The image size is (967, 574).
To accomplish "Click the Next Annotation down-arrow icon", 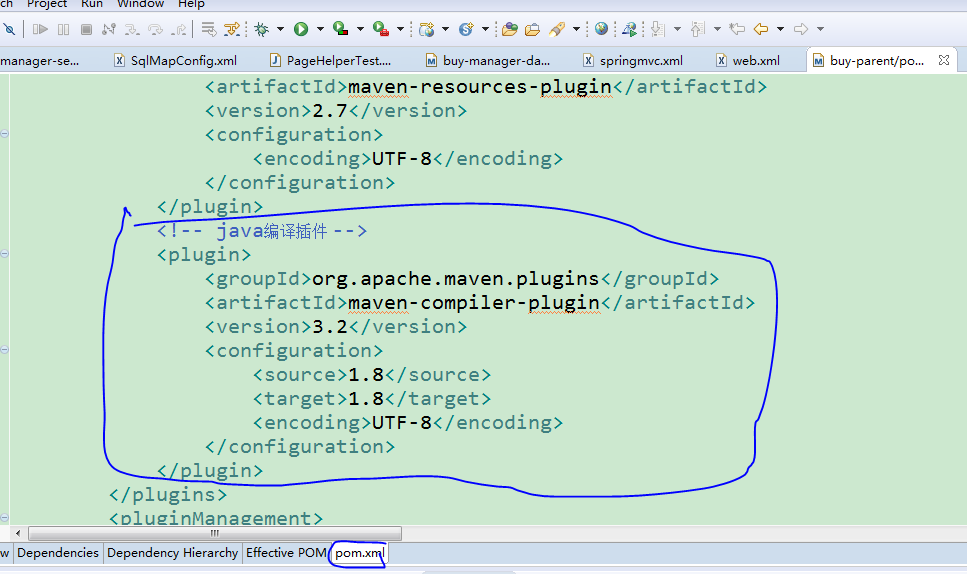I will 658,29.
